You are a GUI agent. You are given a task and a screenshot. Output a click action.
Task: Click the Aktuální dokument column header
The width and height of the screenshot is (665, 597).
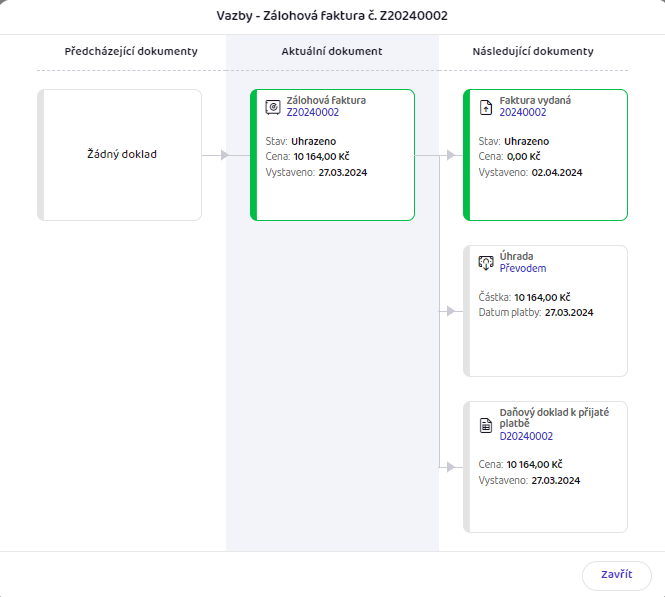pyautogui.click(x=332, y=51)
